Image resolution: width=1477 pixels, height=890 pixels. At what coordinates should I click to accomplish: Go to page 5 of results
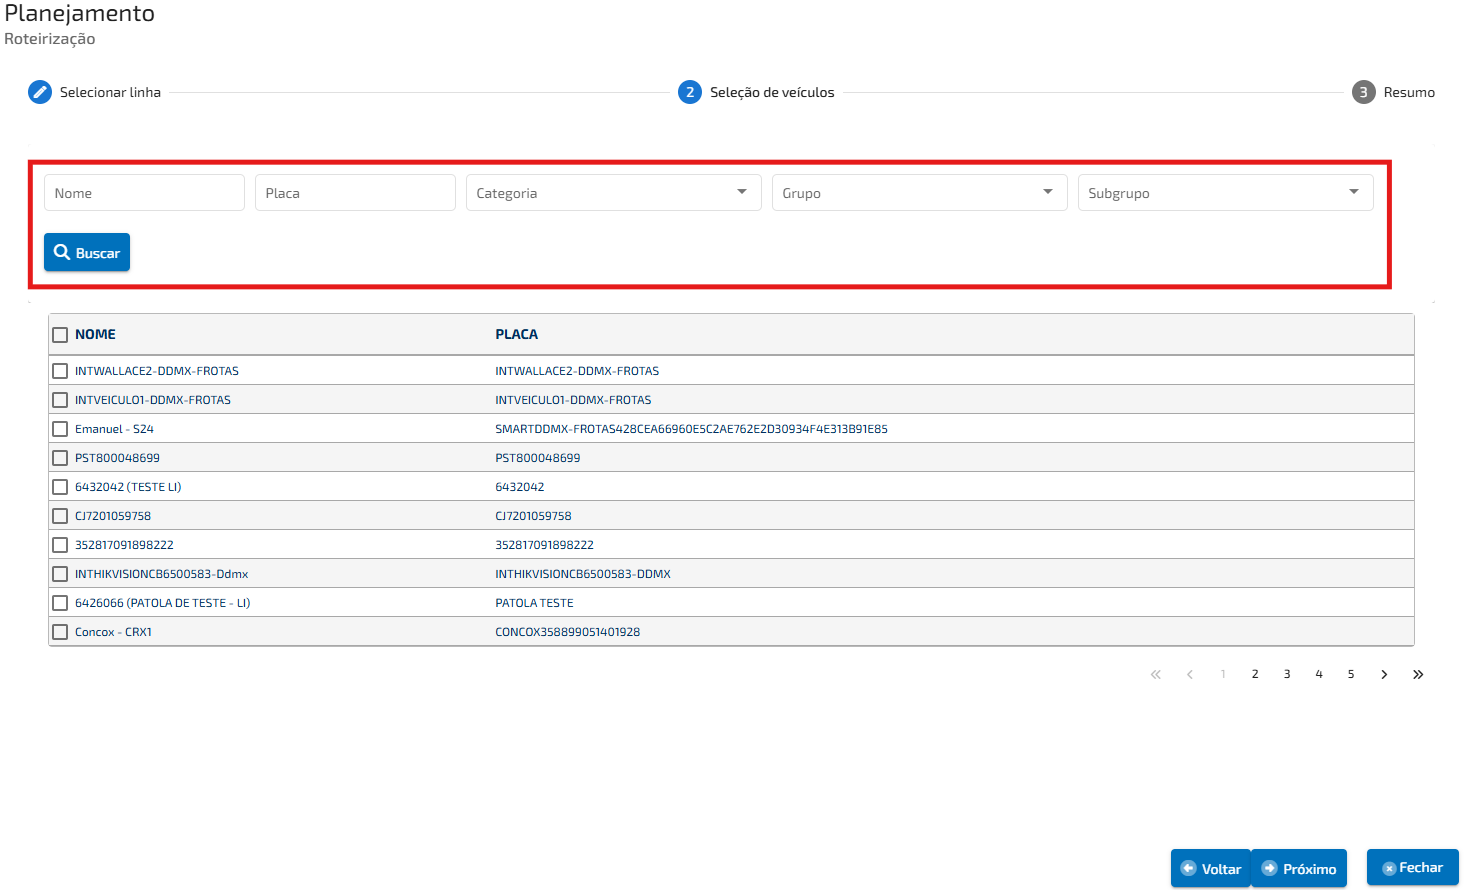click(1351, 674)
